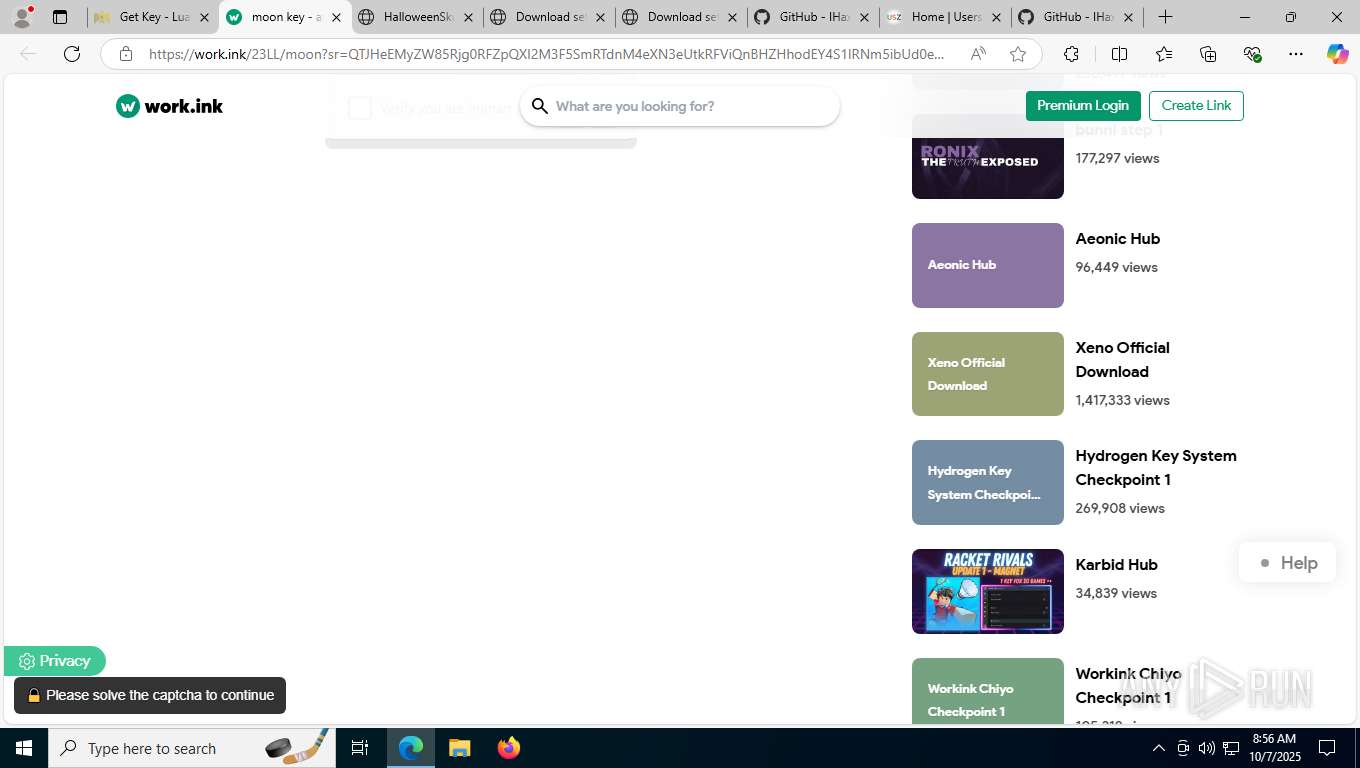Open the Help chat button
The image size is (1360, 768).
tap(1287, 563)
